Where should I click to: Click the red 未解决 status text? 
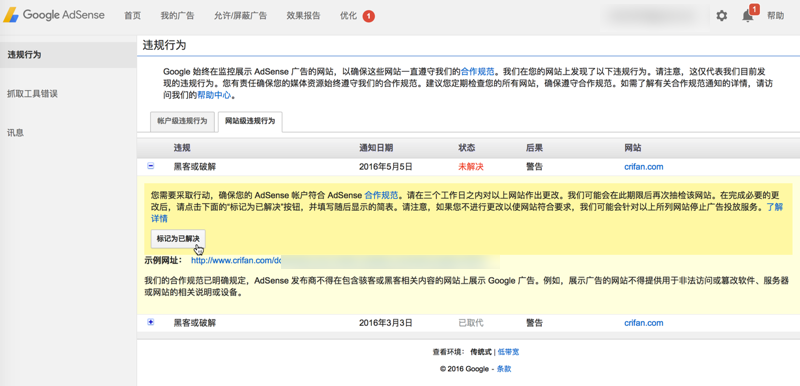(470, 167)
